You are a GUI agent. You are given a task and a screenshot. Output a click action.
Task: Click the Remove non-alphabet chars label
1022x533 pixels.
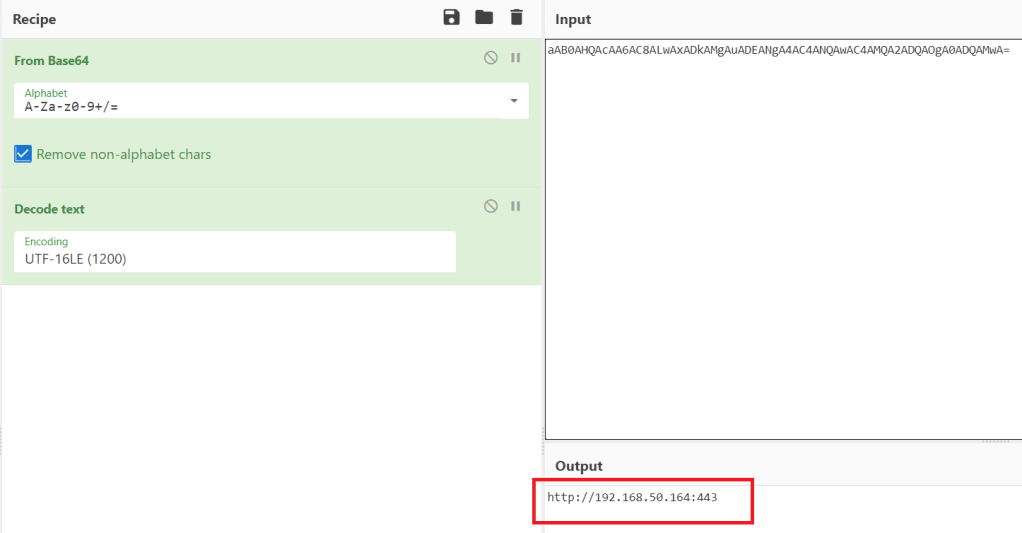[x=123, y=154]
